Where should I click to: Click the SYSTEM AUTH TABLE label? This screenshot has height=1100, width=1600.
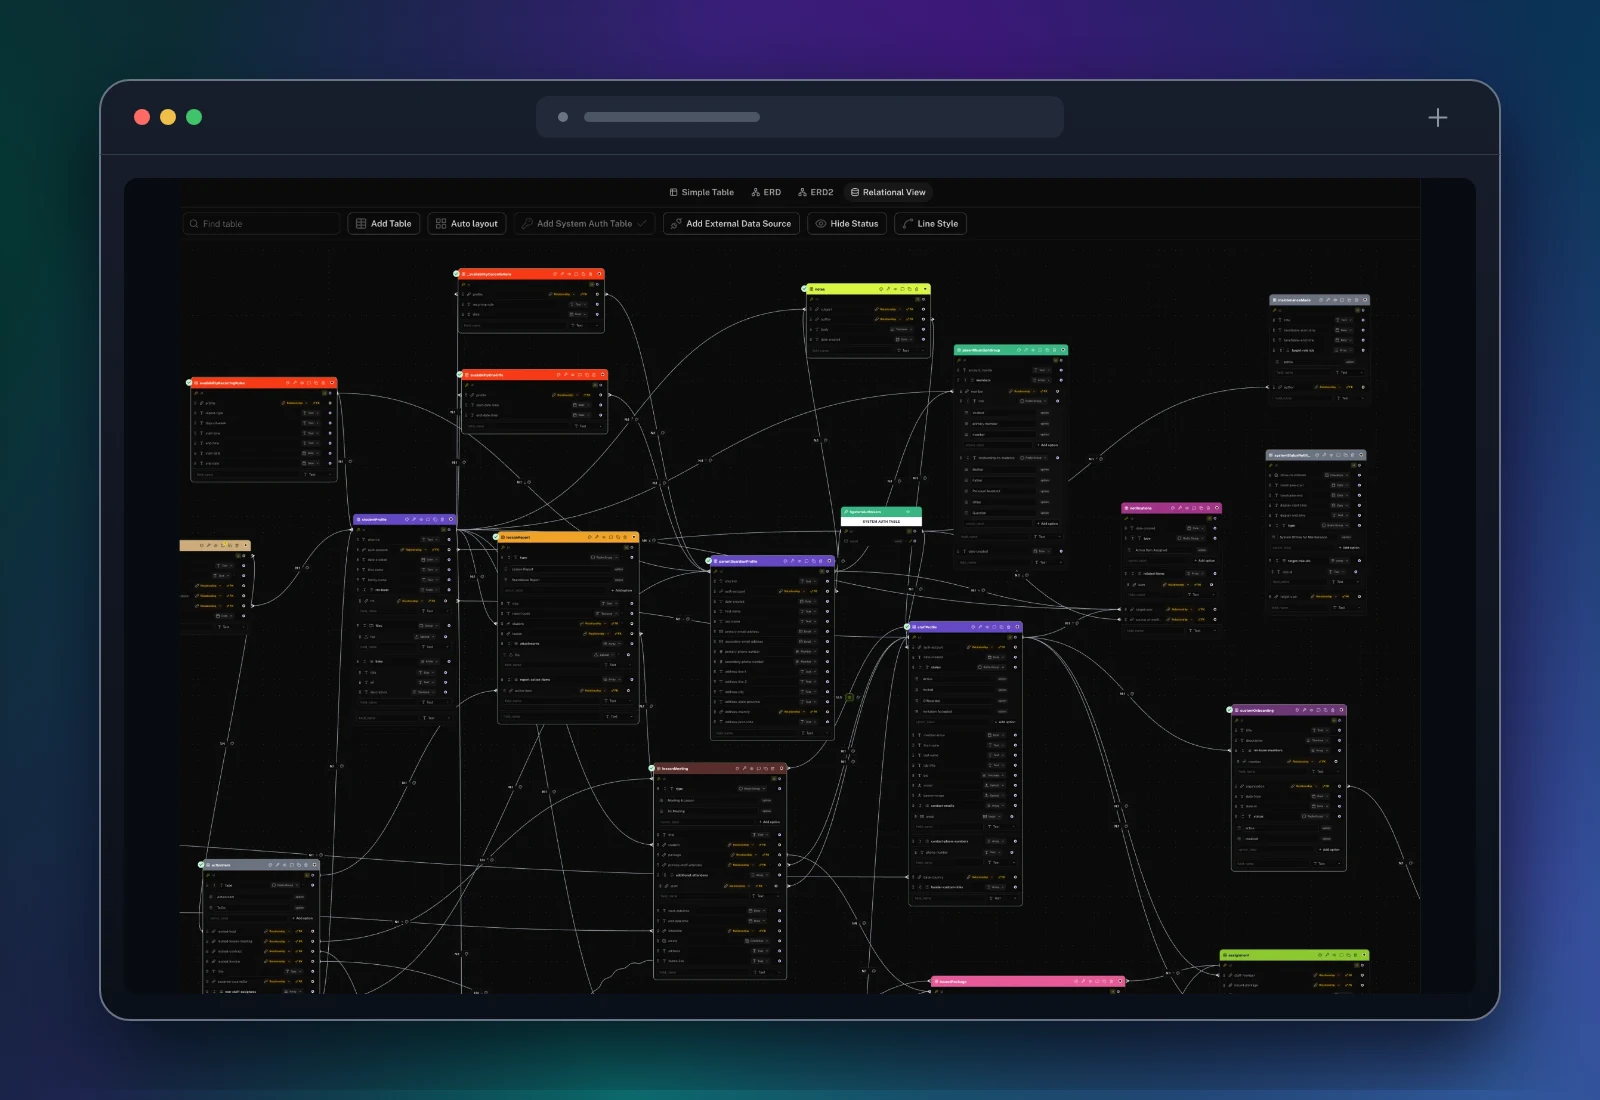pyautogui.click(x=881, y=521)
